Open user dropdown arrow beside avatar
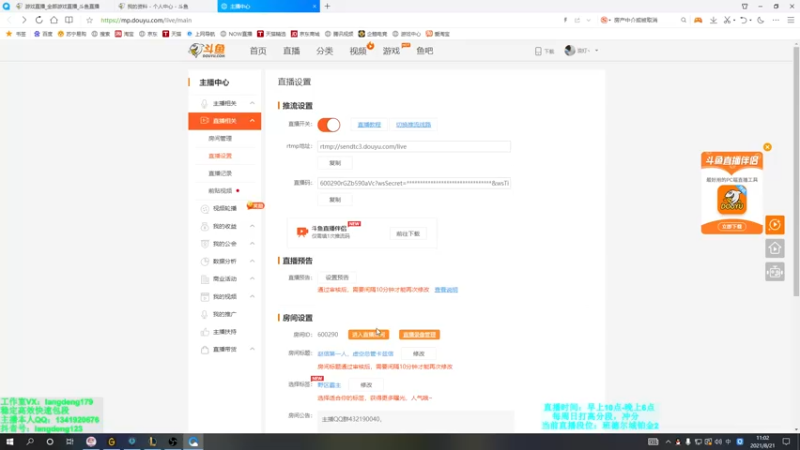800x450 pixels. pyautogui.click(x=596, y=51)
